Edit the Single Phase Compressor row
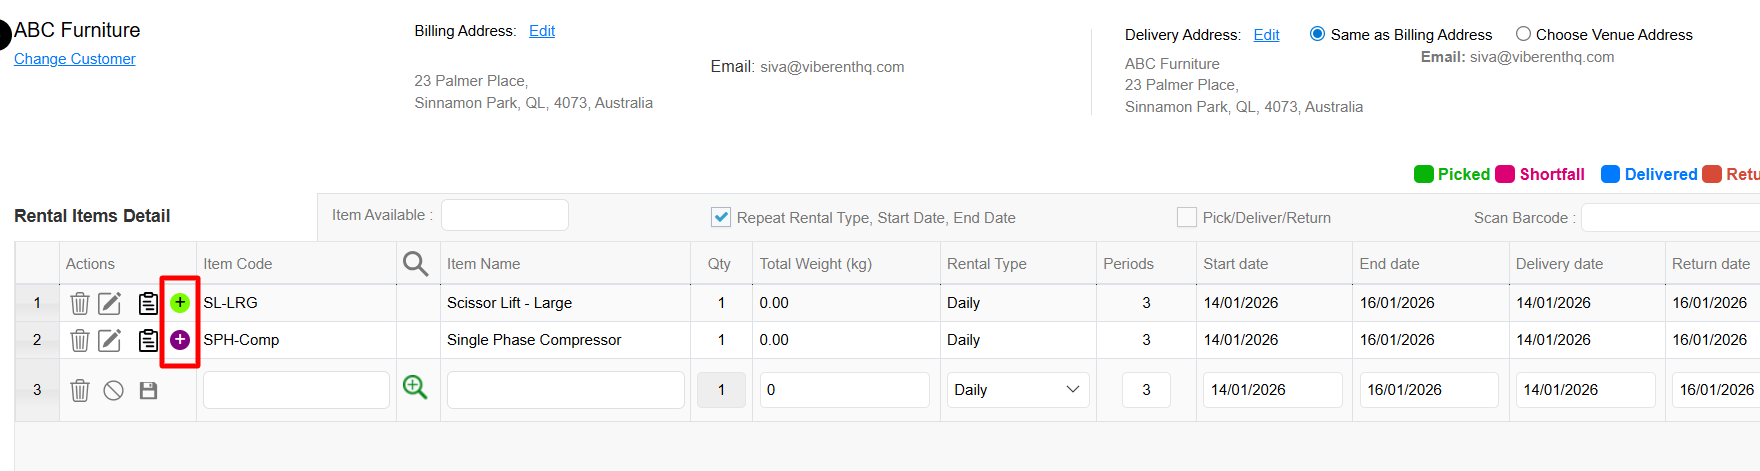 [110, 340]
